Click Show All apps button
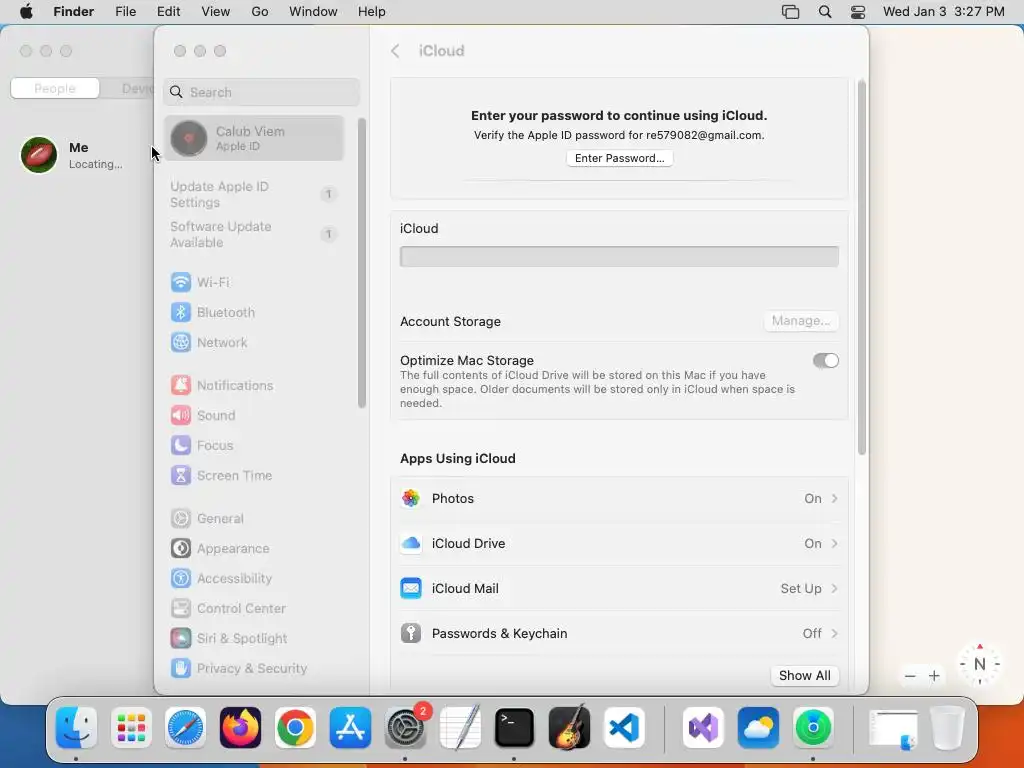Viewport: 1024px width, 768px height. click(805, 675)
